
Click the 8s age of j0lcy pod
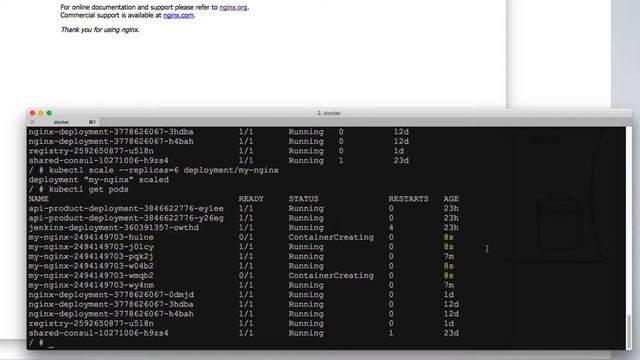(x=449, y=247)
